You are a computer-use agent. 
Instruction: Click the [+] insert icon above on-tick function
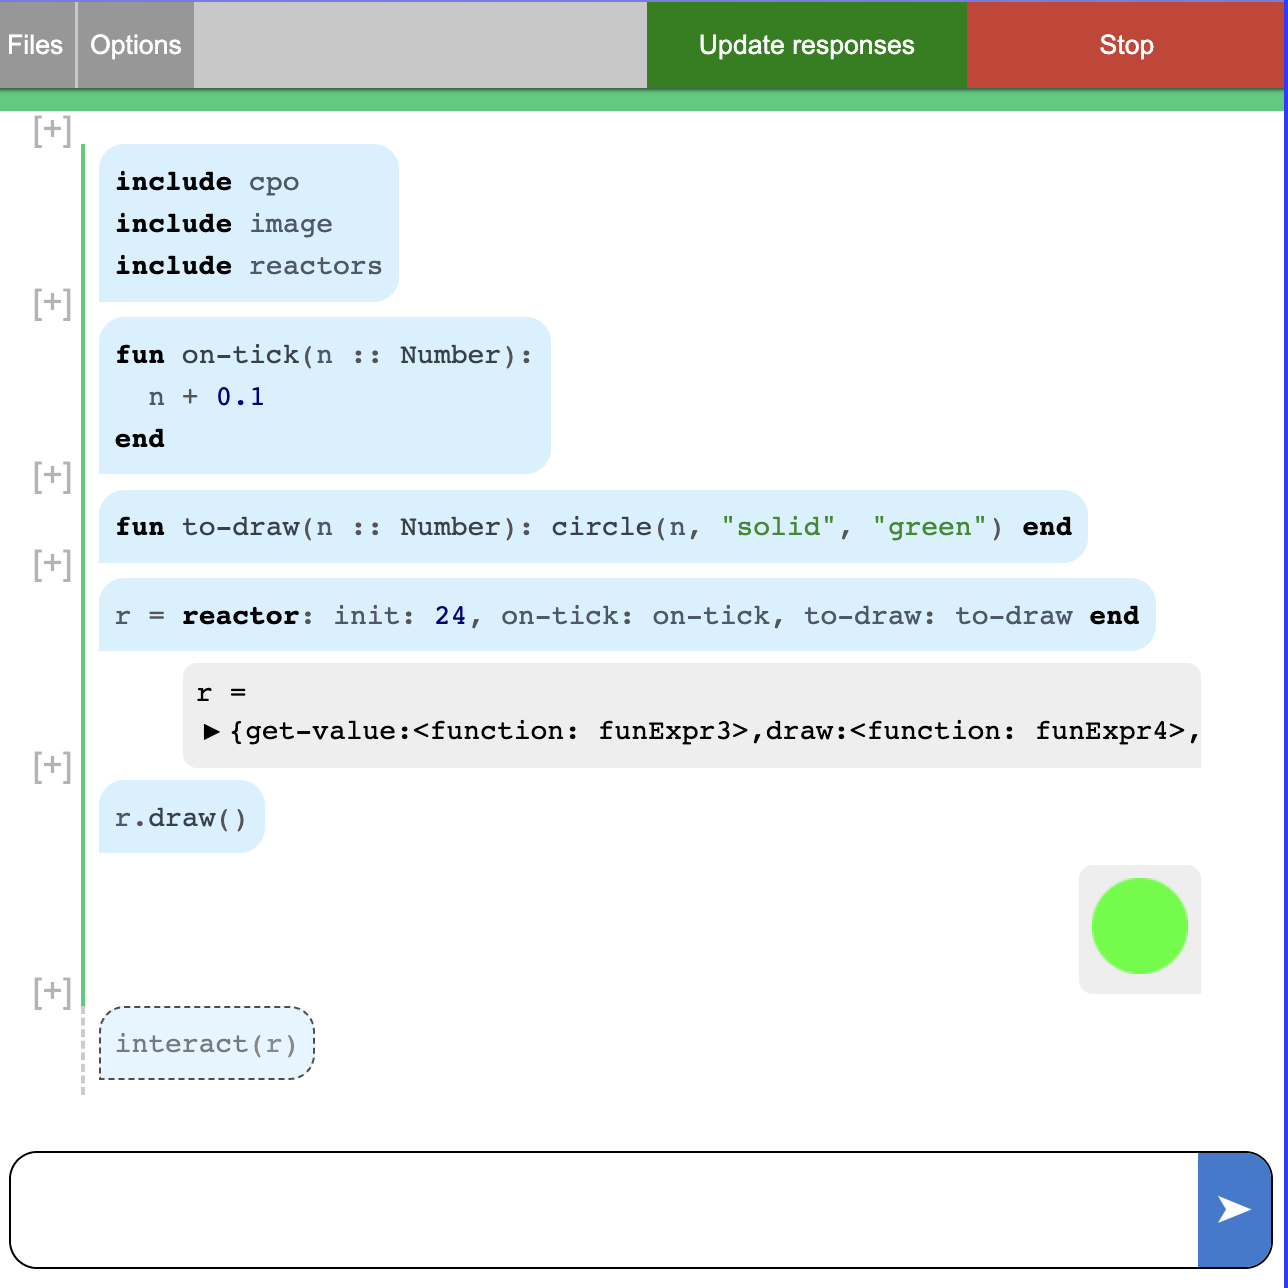(x=52, y=303)
